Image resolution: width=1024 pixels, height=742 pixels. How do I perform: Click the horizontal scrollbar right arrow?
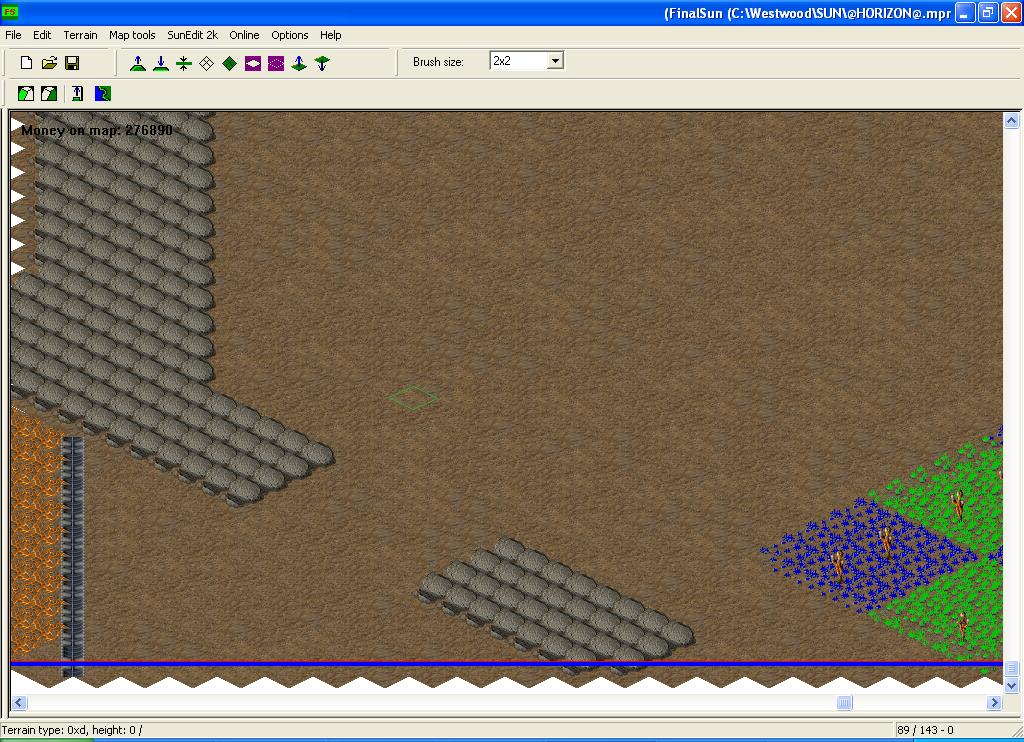[994, 703]
